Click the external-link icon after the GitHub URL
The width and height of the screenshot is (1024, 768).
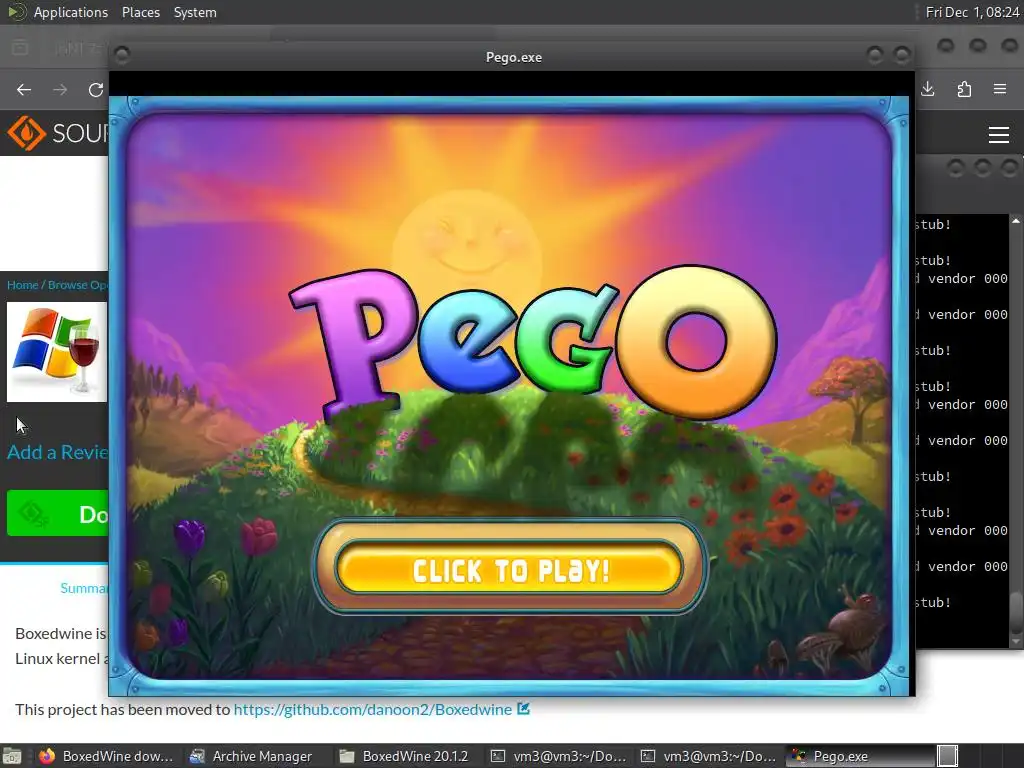pyautogui.click(x=524, y=709)
